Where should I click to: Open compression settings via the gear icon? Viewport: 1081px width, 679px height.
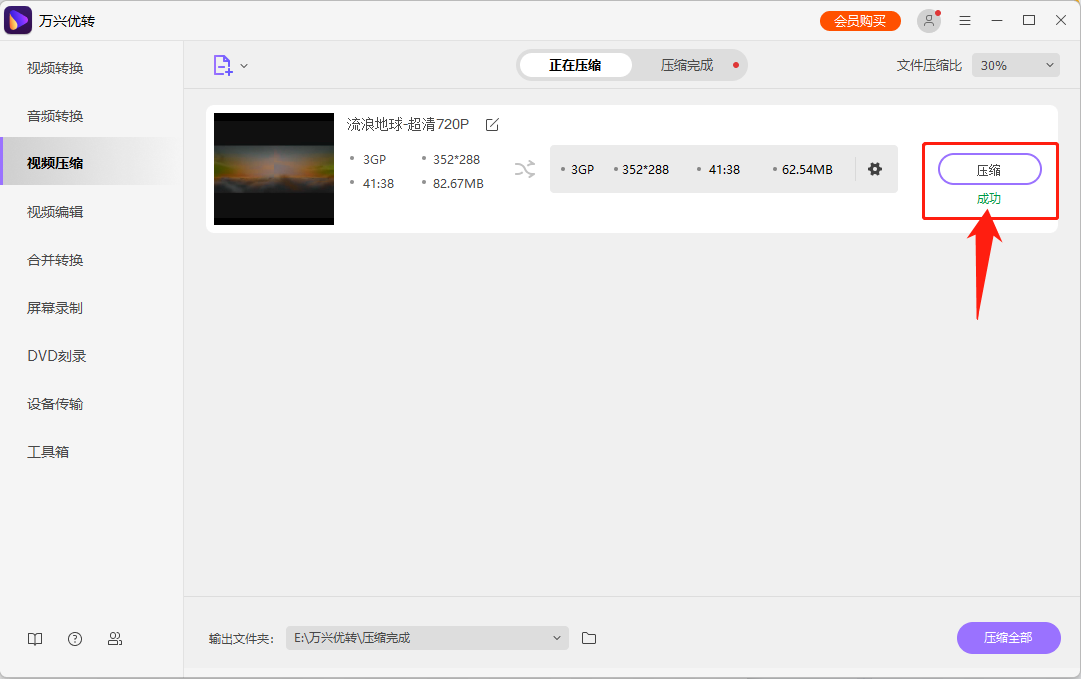click(875, 169)
